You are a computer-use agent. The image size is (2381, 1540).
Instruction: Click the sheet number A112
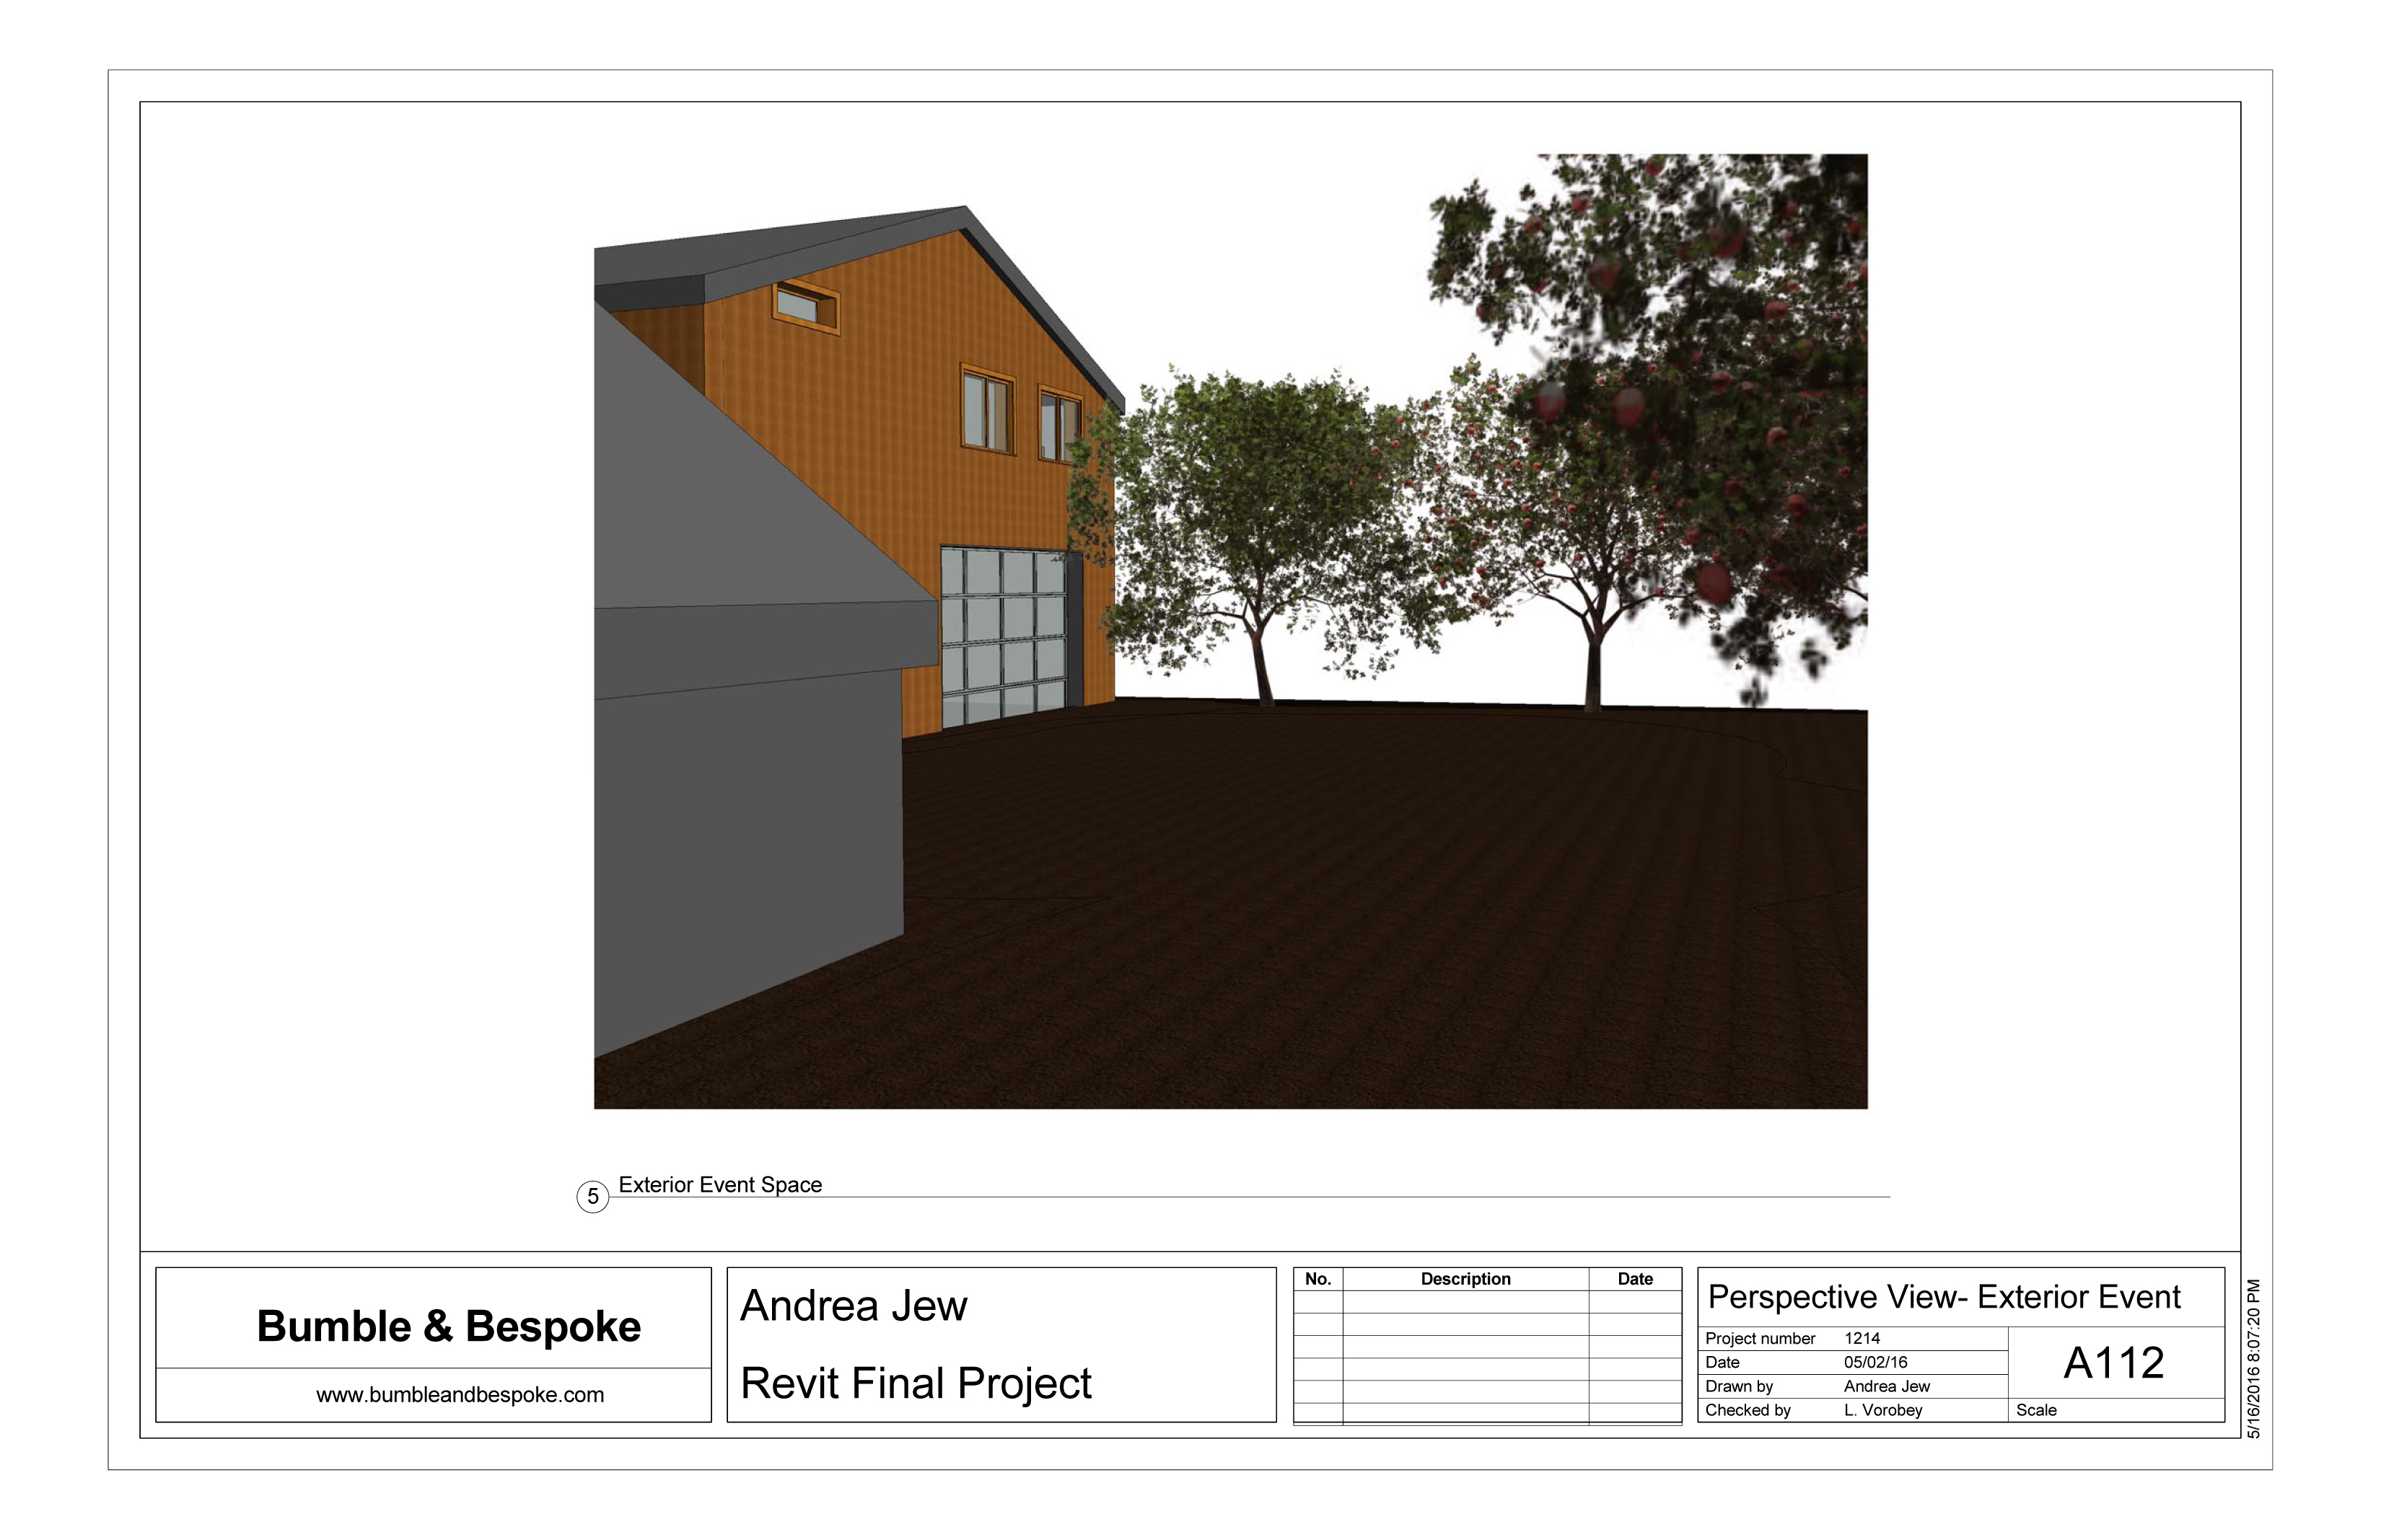pos(2113,1363)
